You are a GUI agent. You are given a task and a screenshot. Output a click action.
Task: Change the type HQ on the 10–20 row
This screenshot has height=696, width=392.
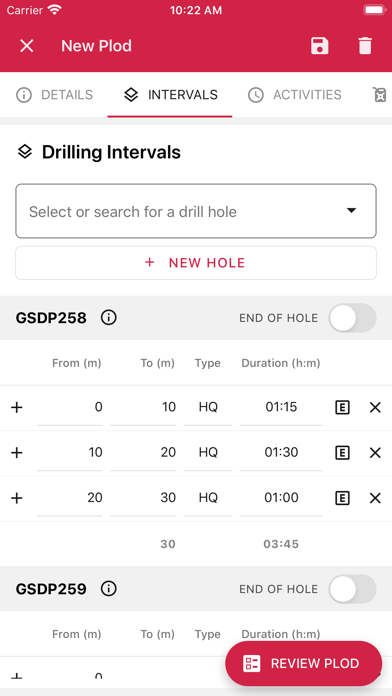pyautogui.click(x=208, y=452)
